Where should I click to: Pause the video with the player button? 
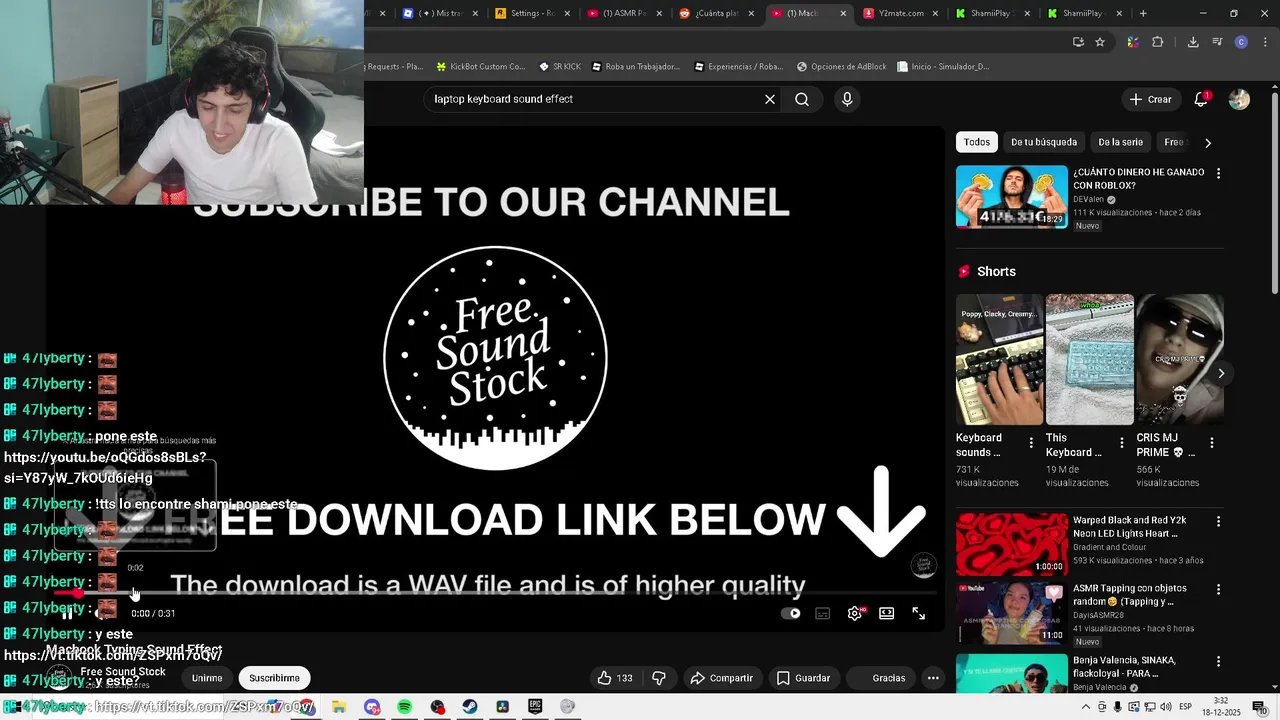[67, 614]
